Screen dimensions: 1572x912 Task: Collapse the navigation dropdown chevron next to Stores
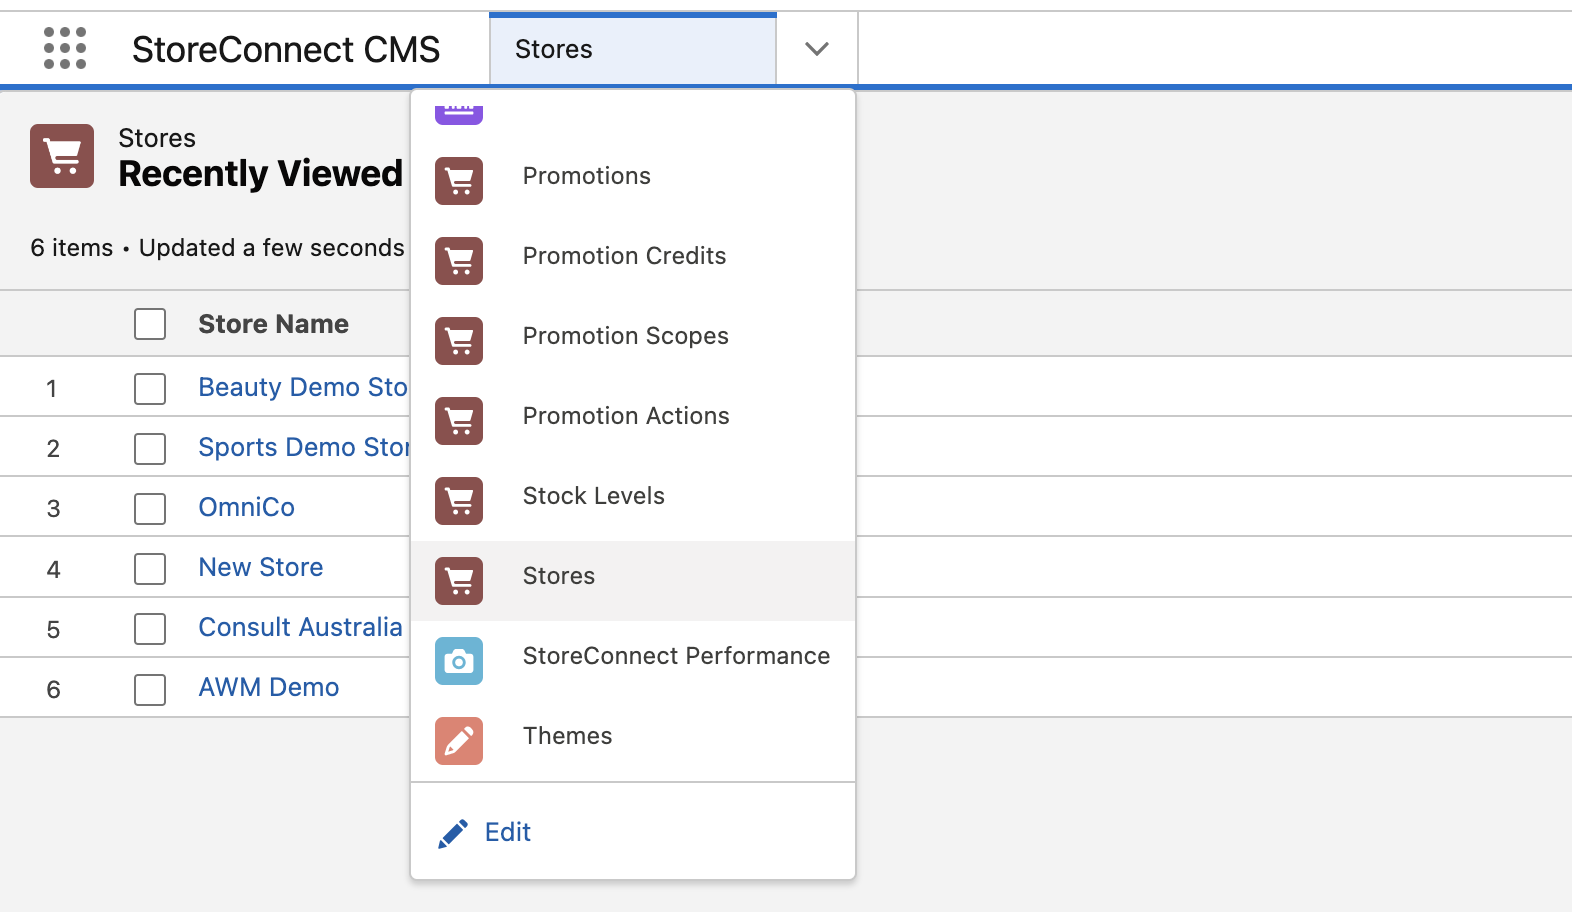817,49
